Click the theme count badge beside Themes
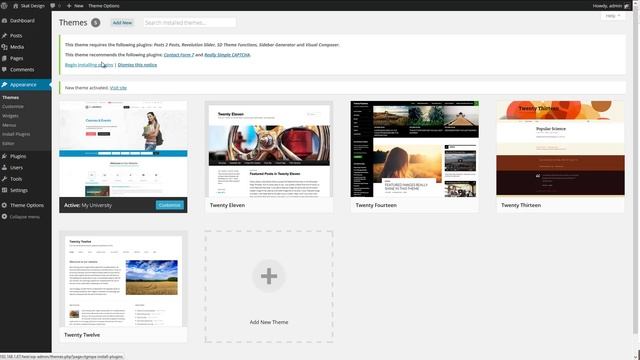This screenshot has width=640, height=360. point(96,23)
